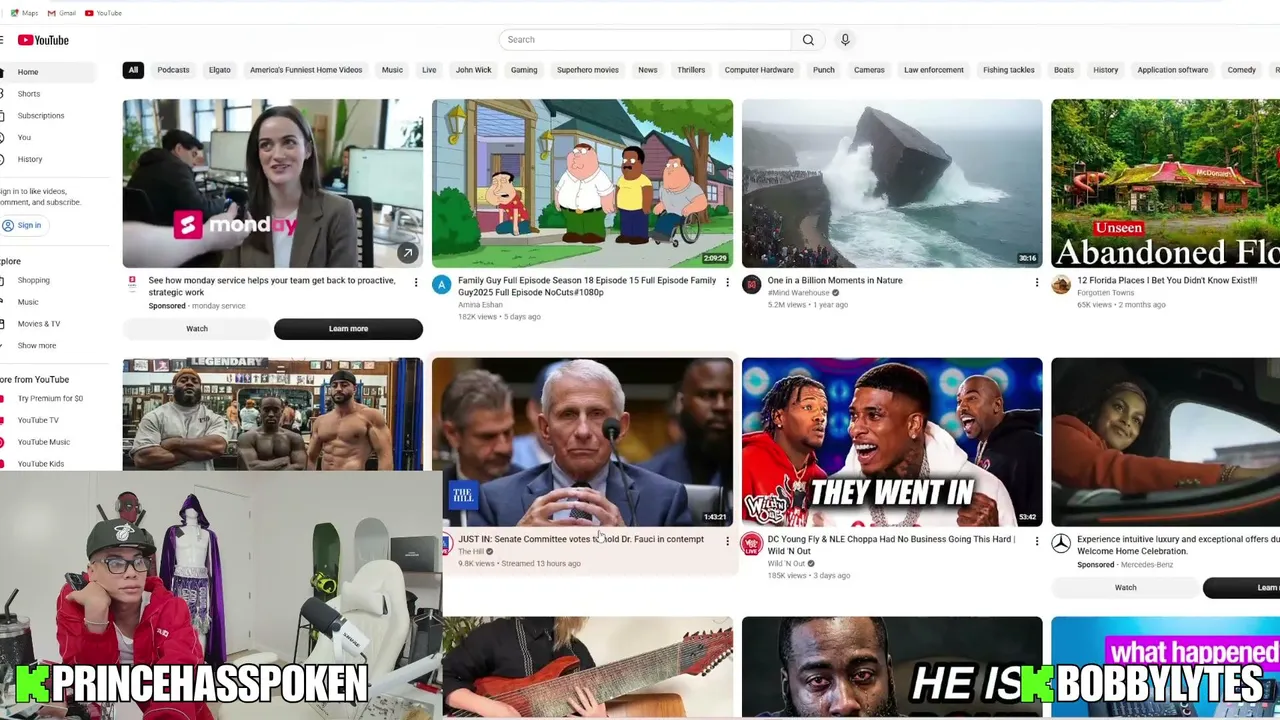
Task: Open the You section in sidebar
Action: pyautogui.click(x=46, y=137)
